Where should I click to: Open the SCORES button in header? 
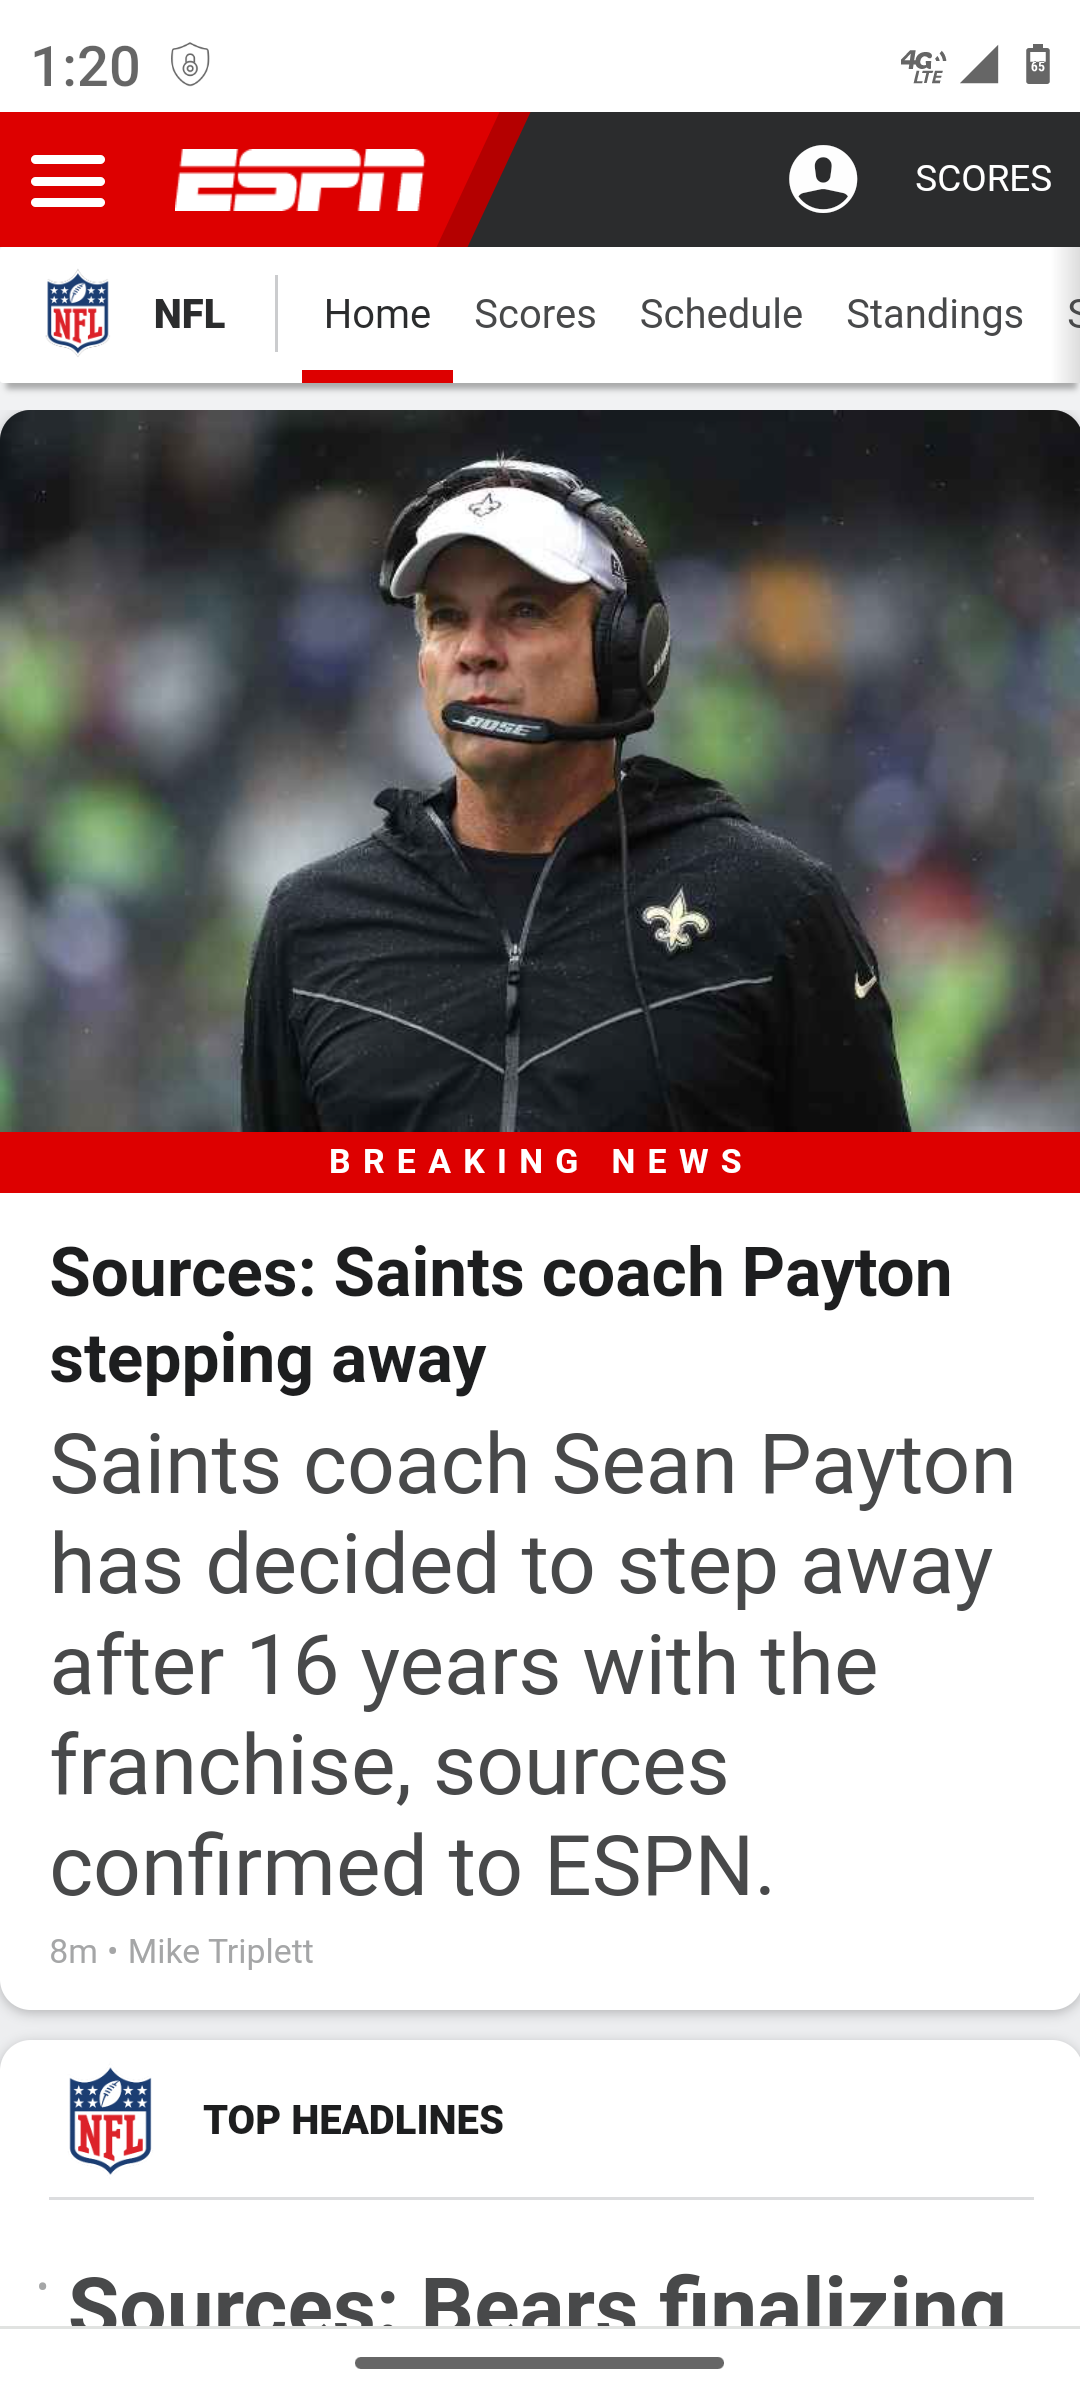click(983, 179)
